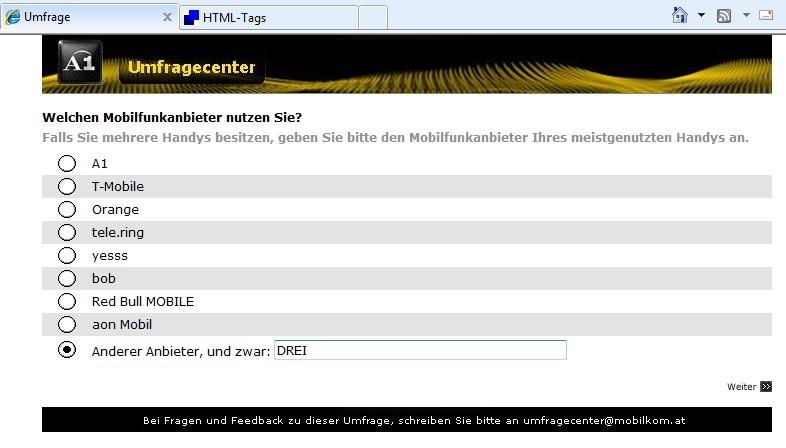Click the mail icon in toolbar
Screen dimensions: 786x448
(766, 16)
